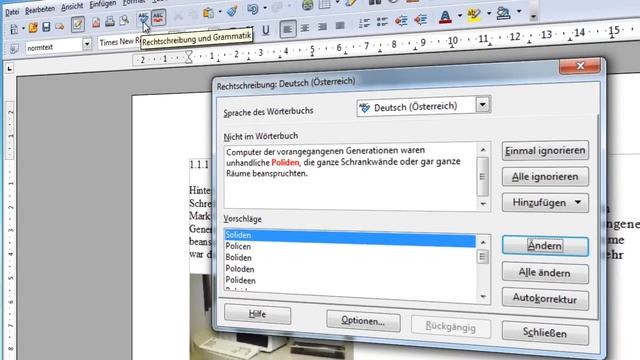
Task: Click Alle ändern button
Action: (545, 273)
